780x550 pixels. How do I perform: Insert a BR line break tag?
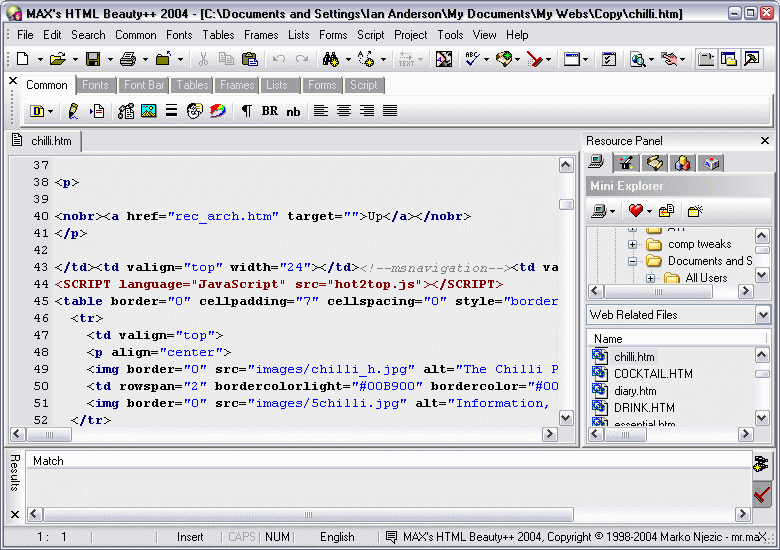coord(270,111)
